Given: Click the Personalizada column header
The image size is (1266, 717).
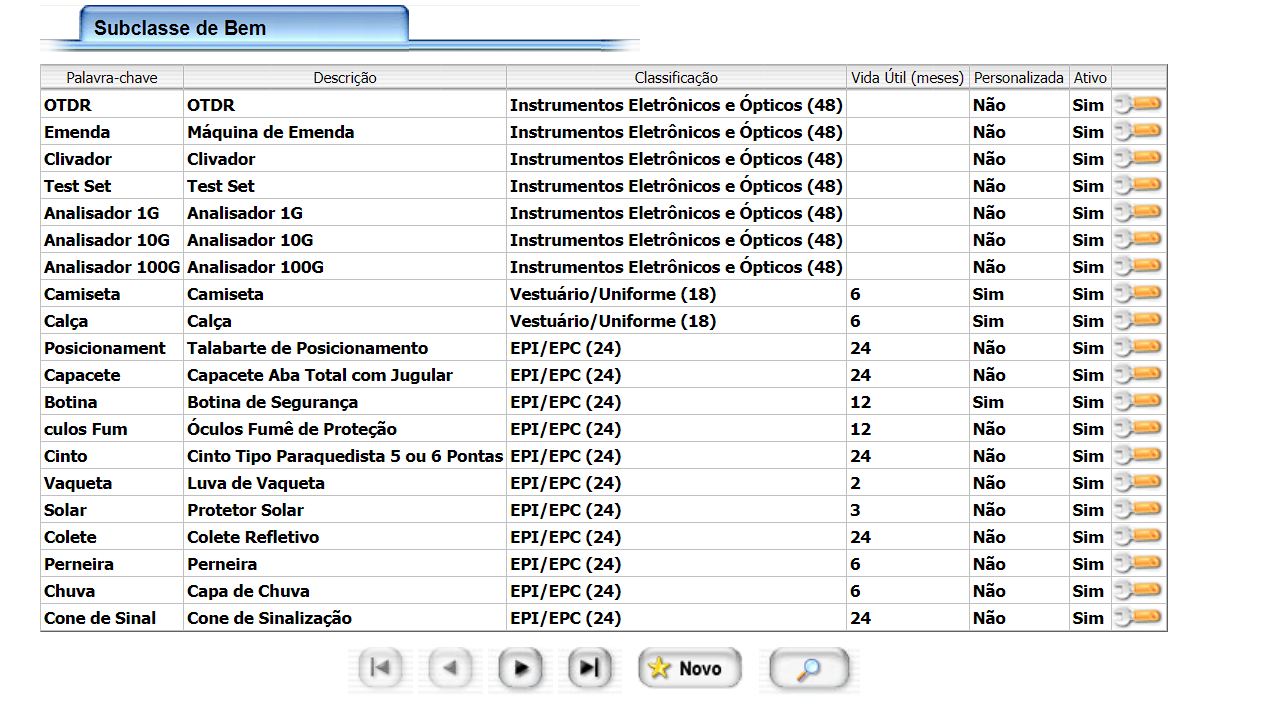Looking at the screenshot, I should pyautogui.click(x=1019, y=77).
